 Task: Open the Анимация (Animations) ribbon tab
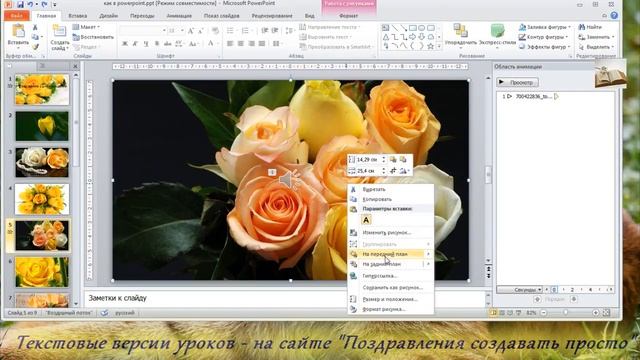pyautogui.click(x=179, y=16)
